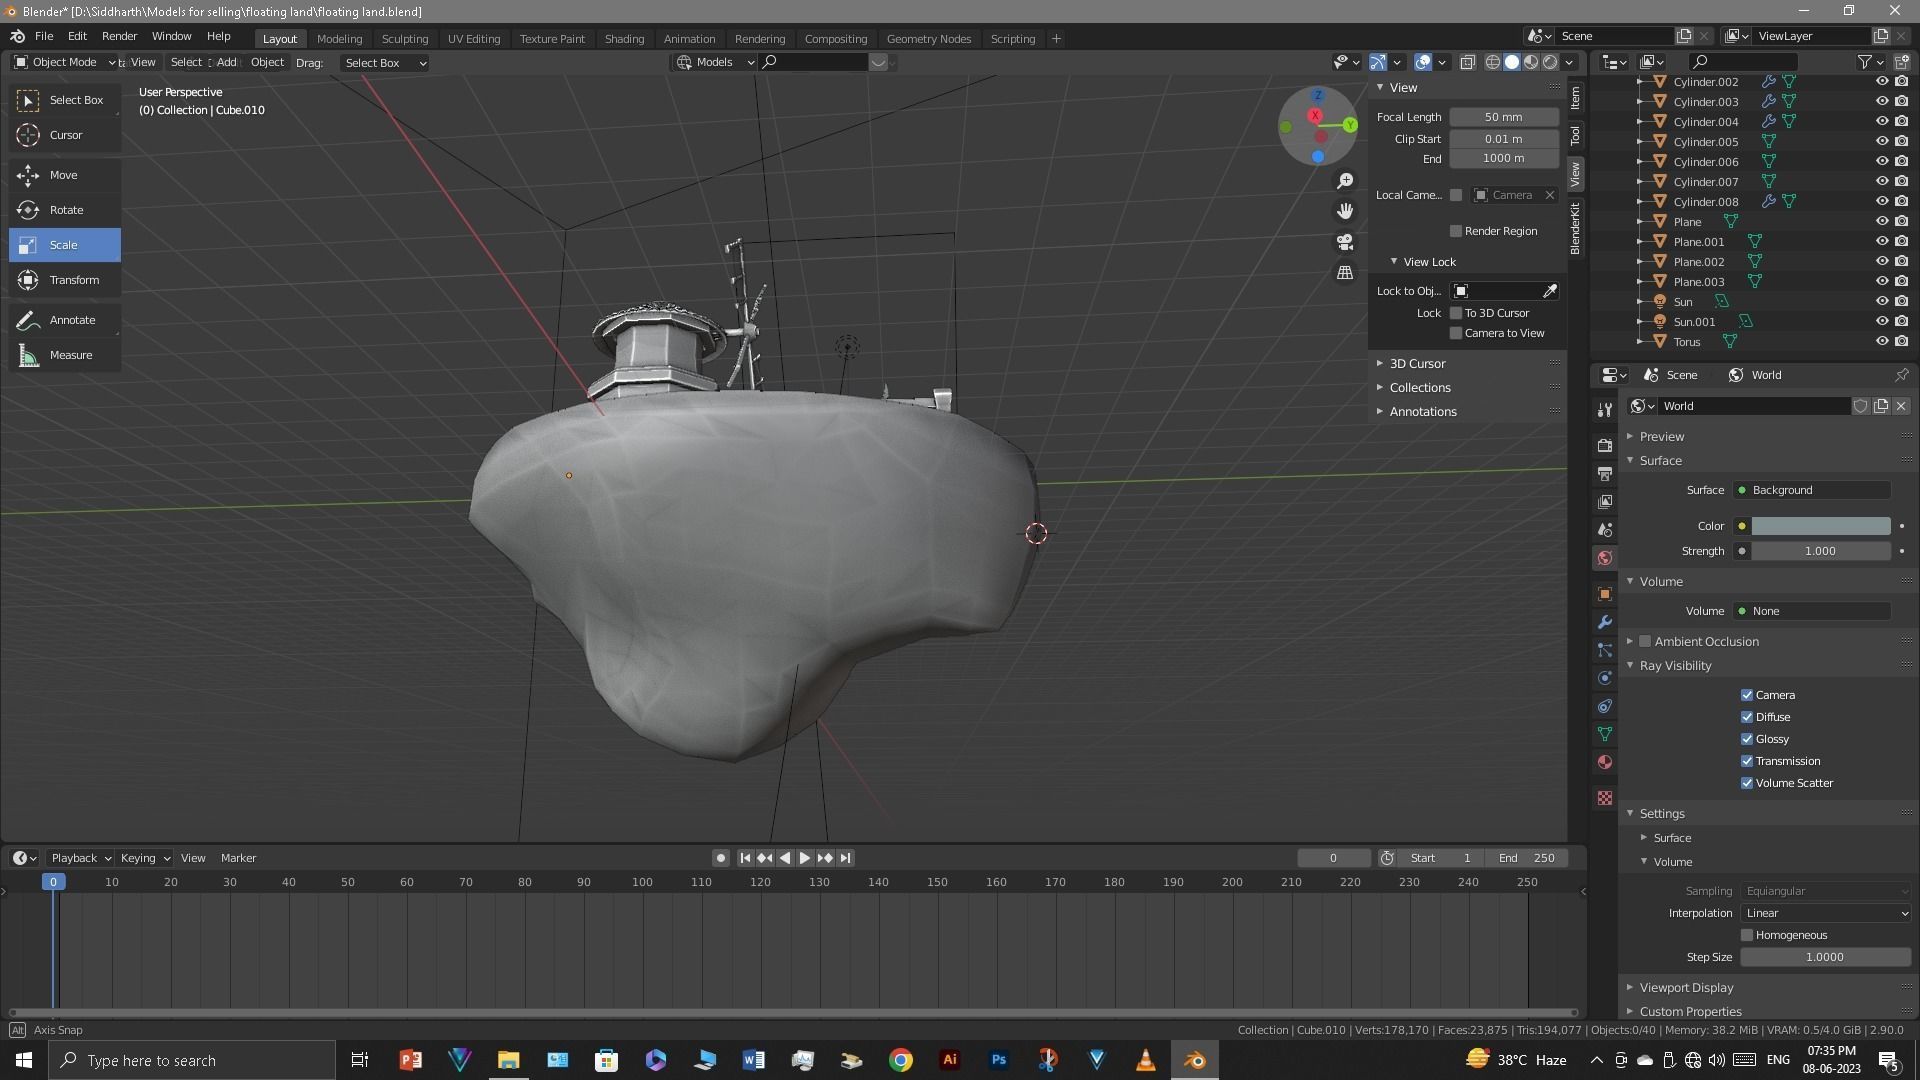Switch to the Sculpting workspace tab

point(404,38)
